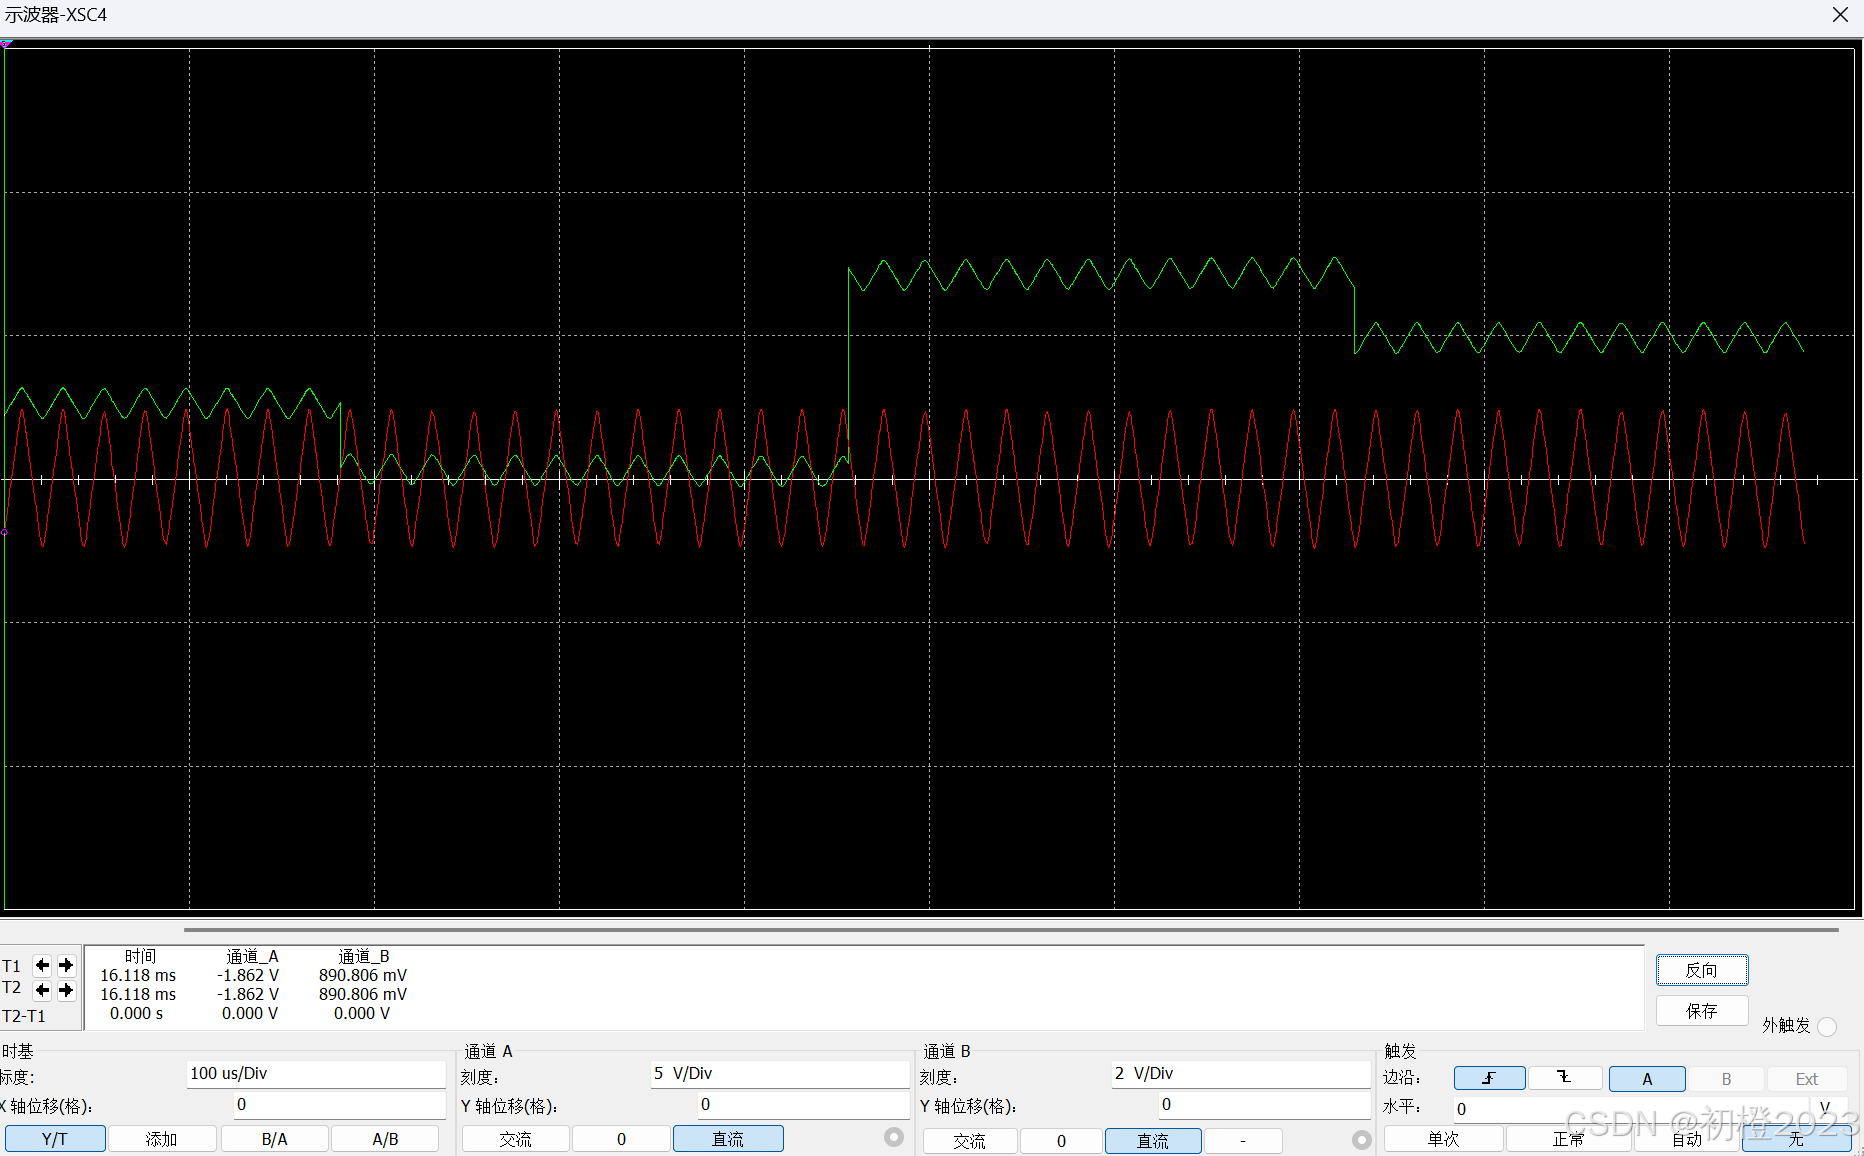This screenshot has height=1156, width=1864.
Task: Click Channel B scale 2 V/Div field
Action: click(1240, 1074)
